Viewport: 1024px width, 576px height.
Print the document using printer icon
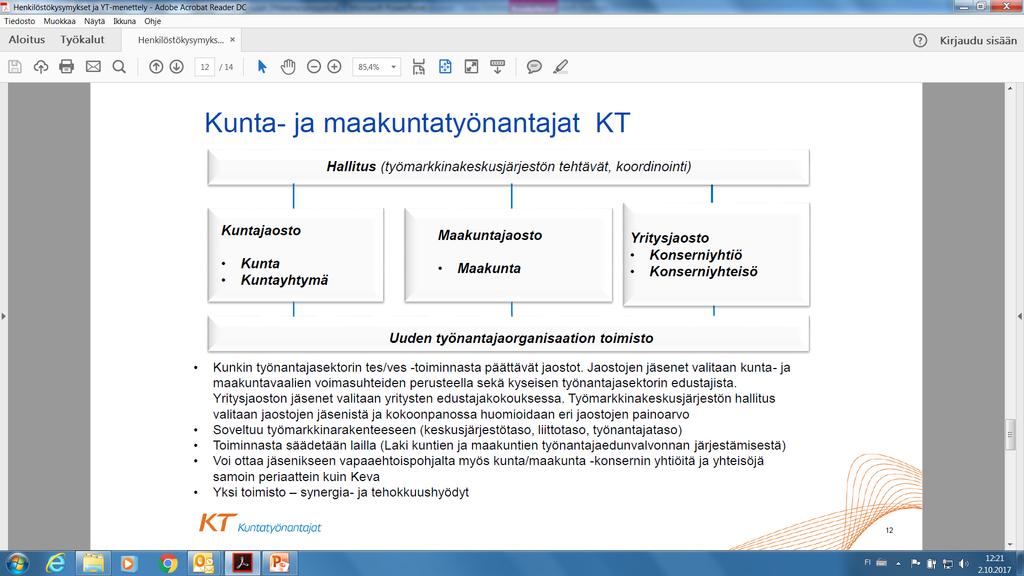[67, 67]
